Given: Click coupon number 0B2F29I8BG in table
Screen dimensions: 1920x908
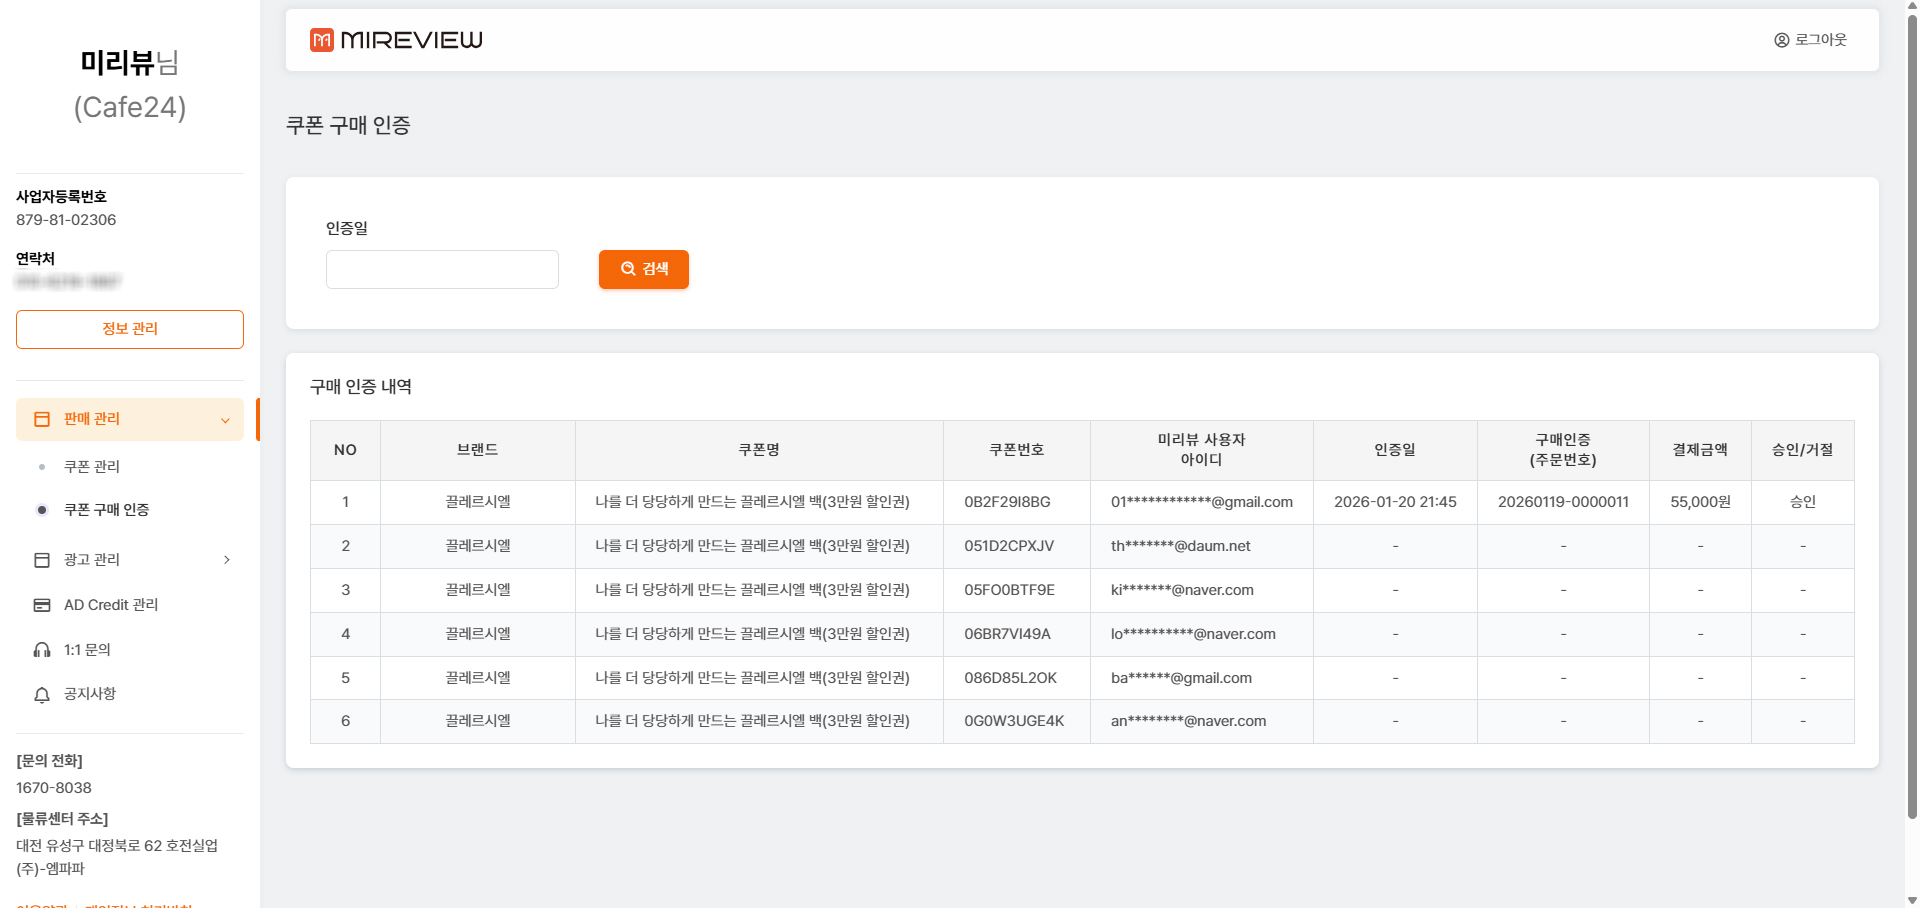Looking at the screenshot, I should [x=1007, y=502].
